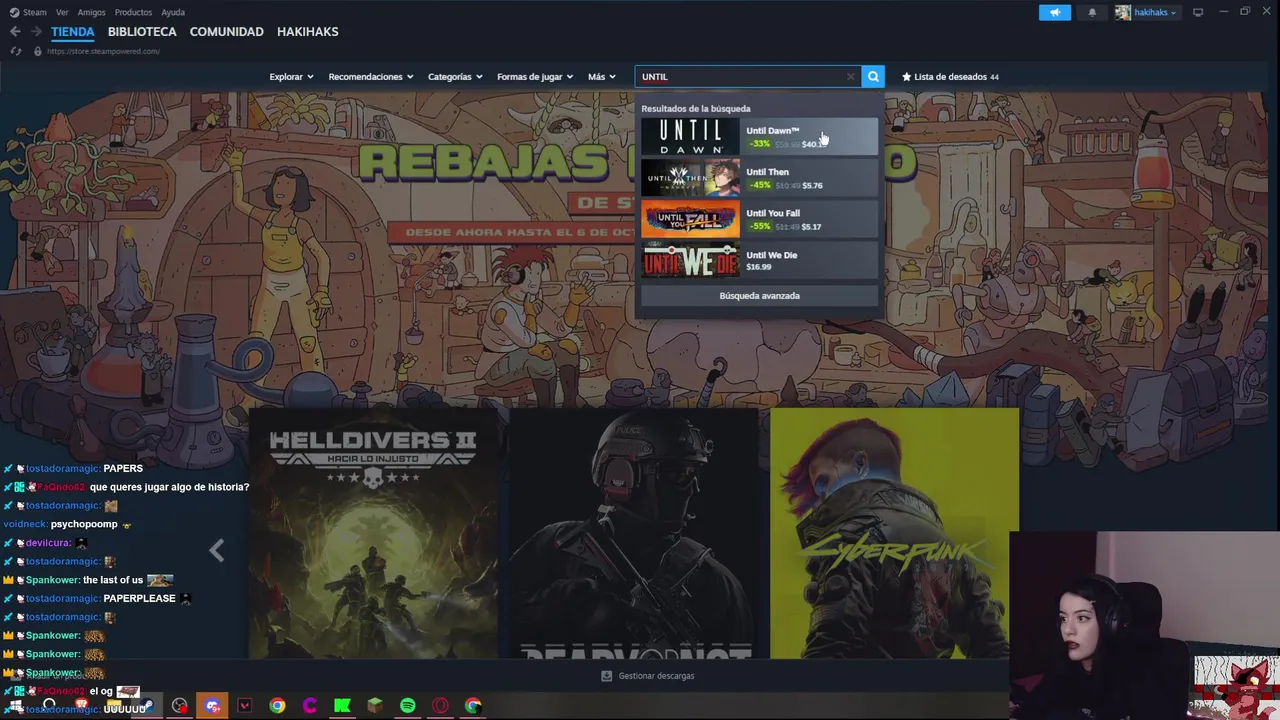1280x720 pixels.
Task: Open OBS Studio from the taskbar
Action: (179, 706)
